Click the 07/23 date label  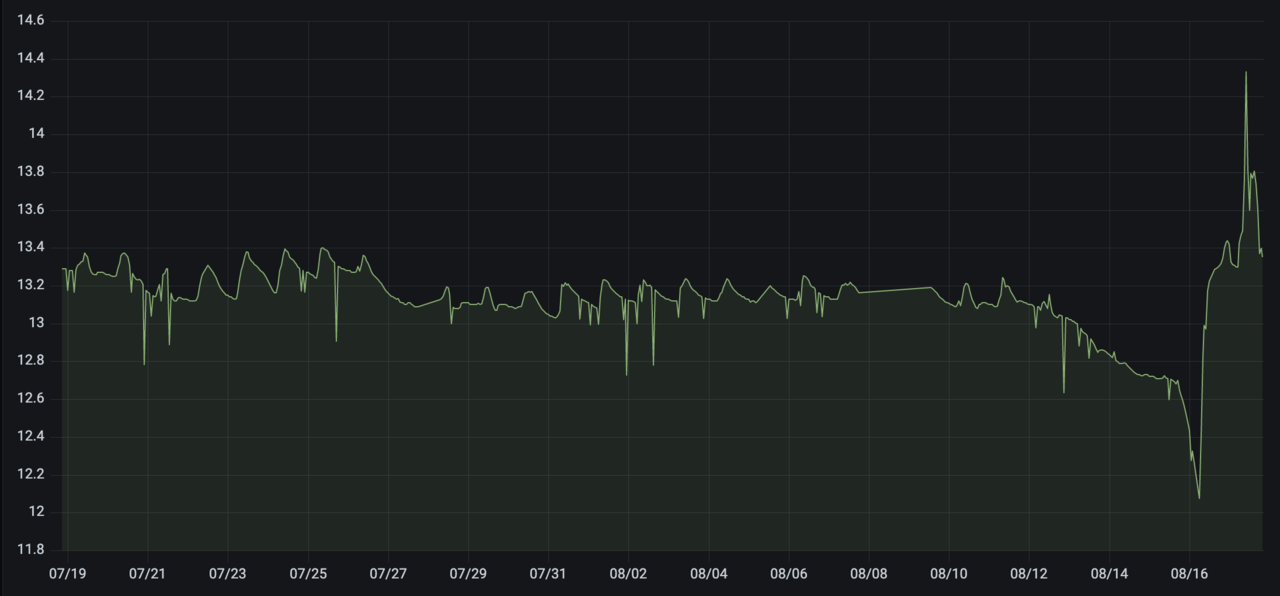click(227, 574)
